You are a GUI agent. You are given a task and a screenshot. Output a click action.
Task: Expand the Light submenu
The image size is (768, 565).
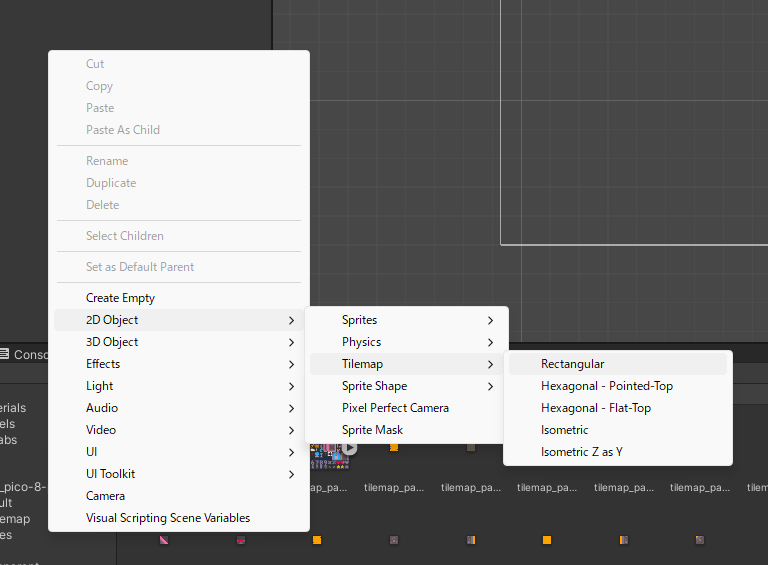pyautogui.click(x=179, y=386)
